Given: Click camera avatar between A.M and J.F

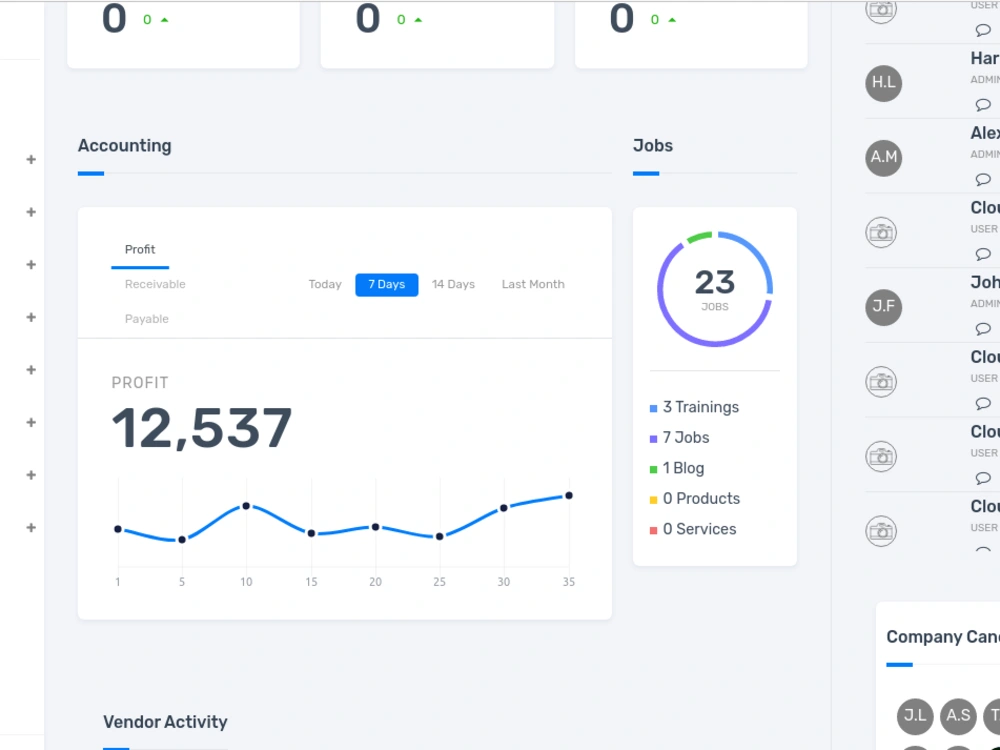Looking at the screenshot, I should coord(881,232).
